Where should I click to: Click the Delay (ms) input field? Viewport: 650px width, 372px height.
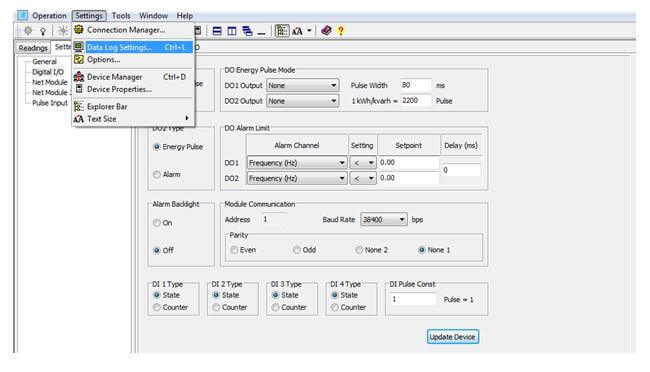(461, 170)
